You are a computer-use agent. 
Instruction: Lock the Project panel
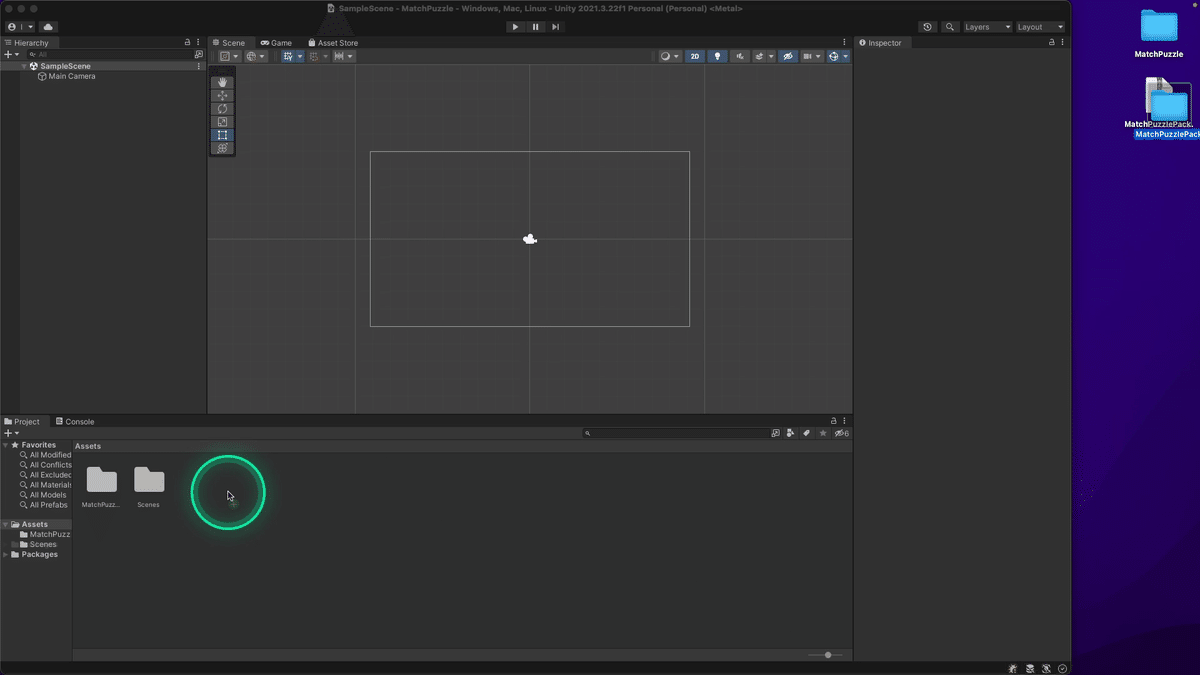point(834,421)
